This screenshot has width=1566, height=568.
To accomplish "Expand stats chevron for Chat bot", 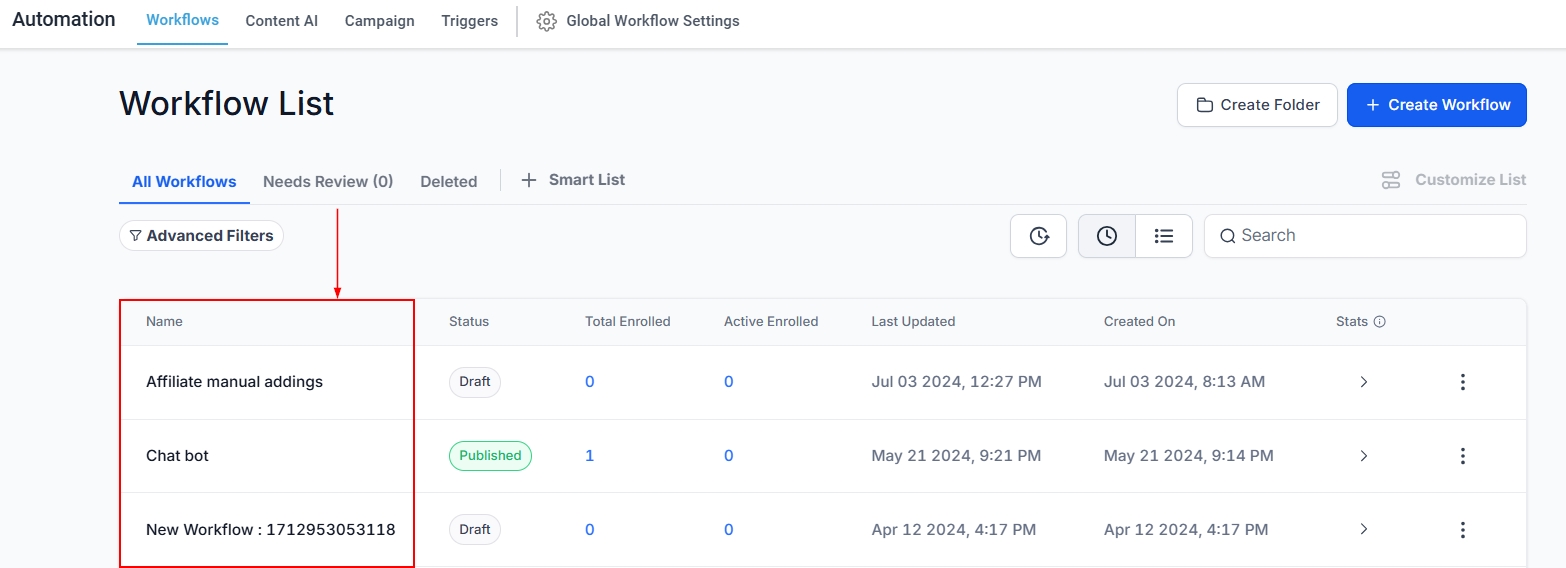I will [1363, 456].
